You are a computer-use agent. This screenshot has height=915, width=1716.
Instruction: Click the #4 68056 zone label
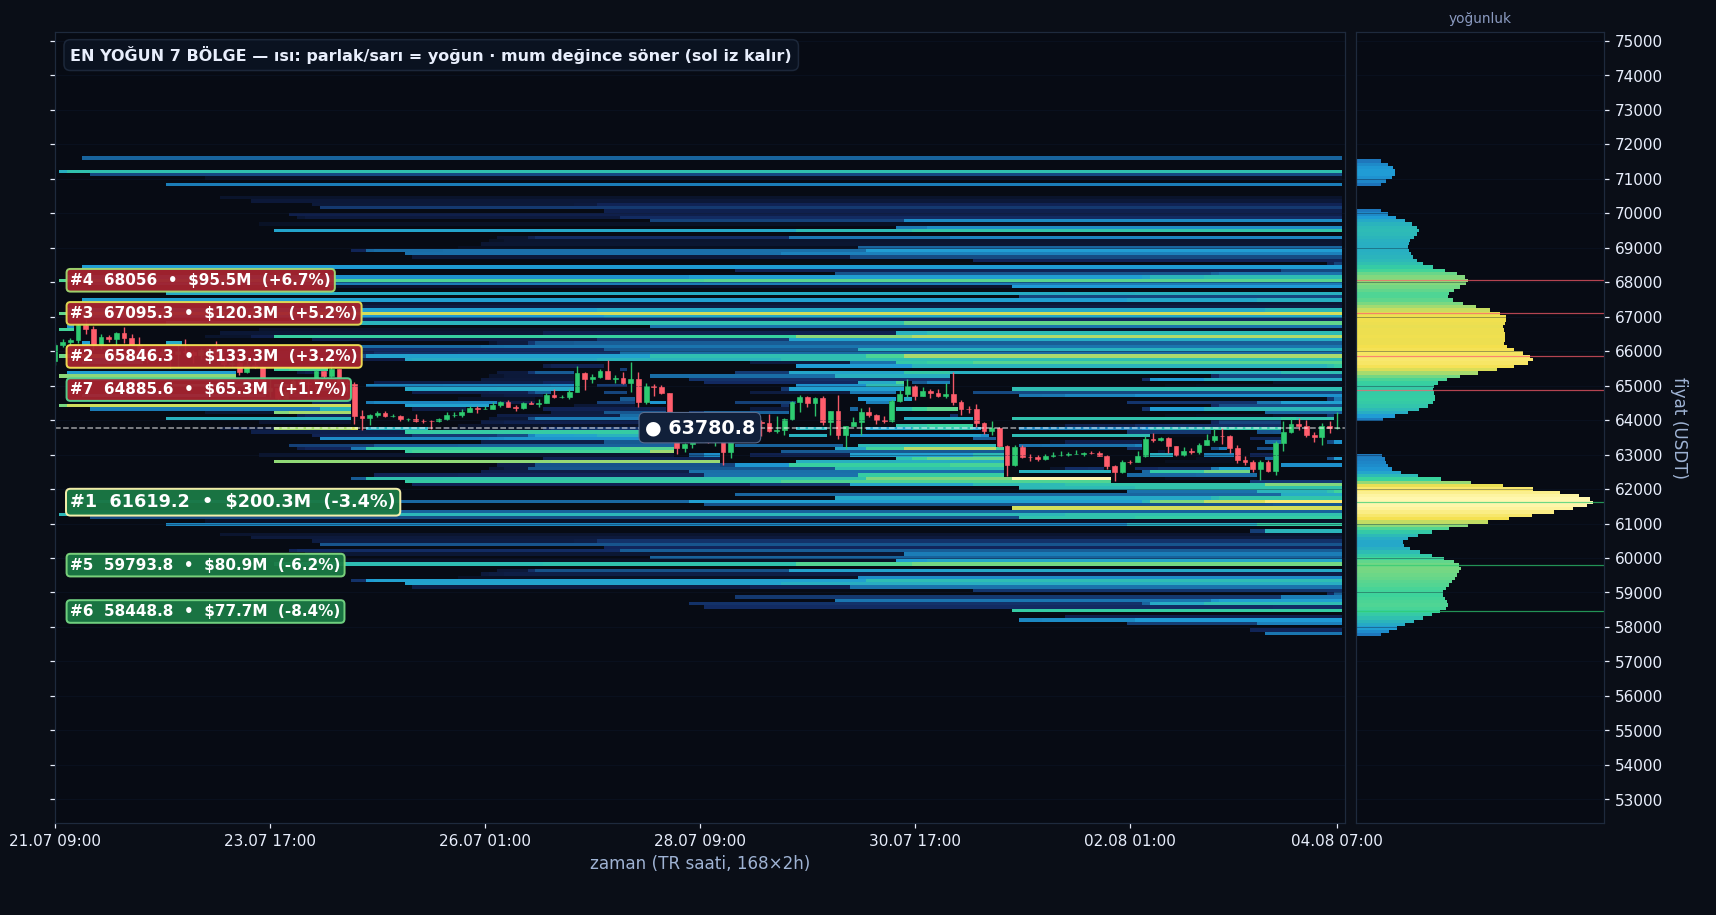(200, 280)
